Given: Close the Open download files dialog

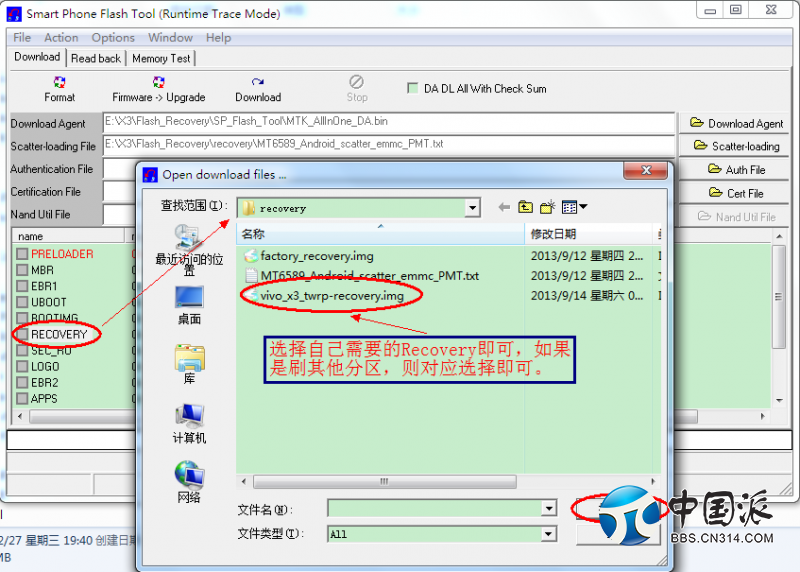Looking at the screenshot, I should click(645, 170).
